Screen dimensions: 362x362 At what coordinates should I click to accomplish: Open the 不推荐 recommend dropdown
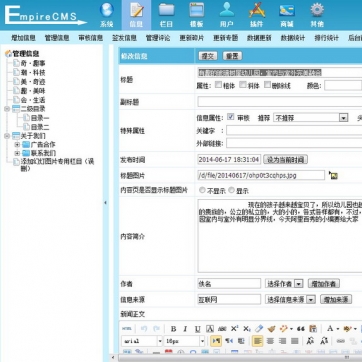pos(311,117)
